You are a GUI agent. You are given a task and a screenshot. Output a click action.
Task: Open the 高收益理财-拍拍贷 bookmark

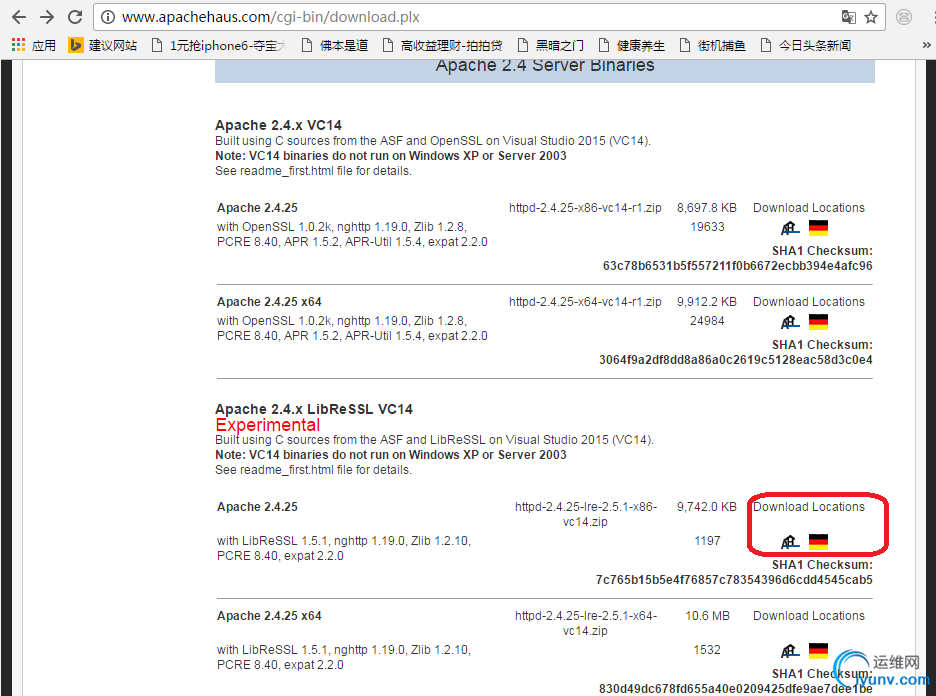coord(442,45)
